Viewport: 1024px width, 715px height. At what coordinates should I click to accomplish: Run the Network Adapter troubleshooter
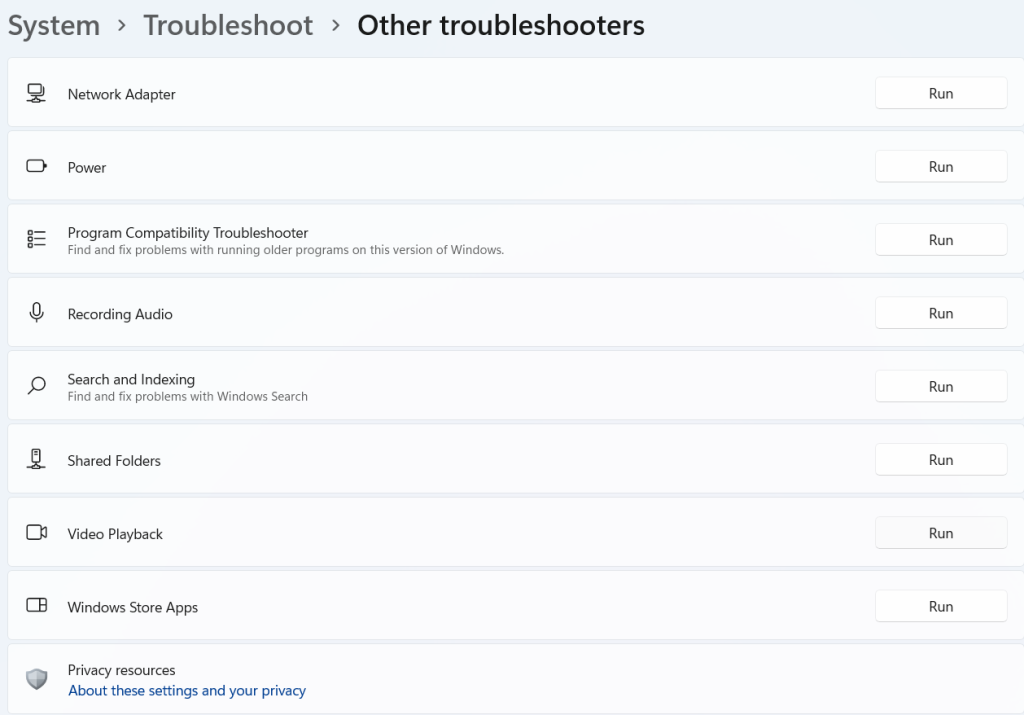941,93
